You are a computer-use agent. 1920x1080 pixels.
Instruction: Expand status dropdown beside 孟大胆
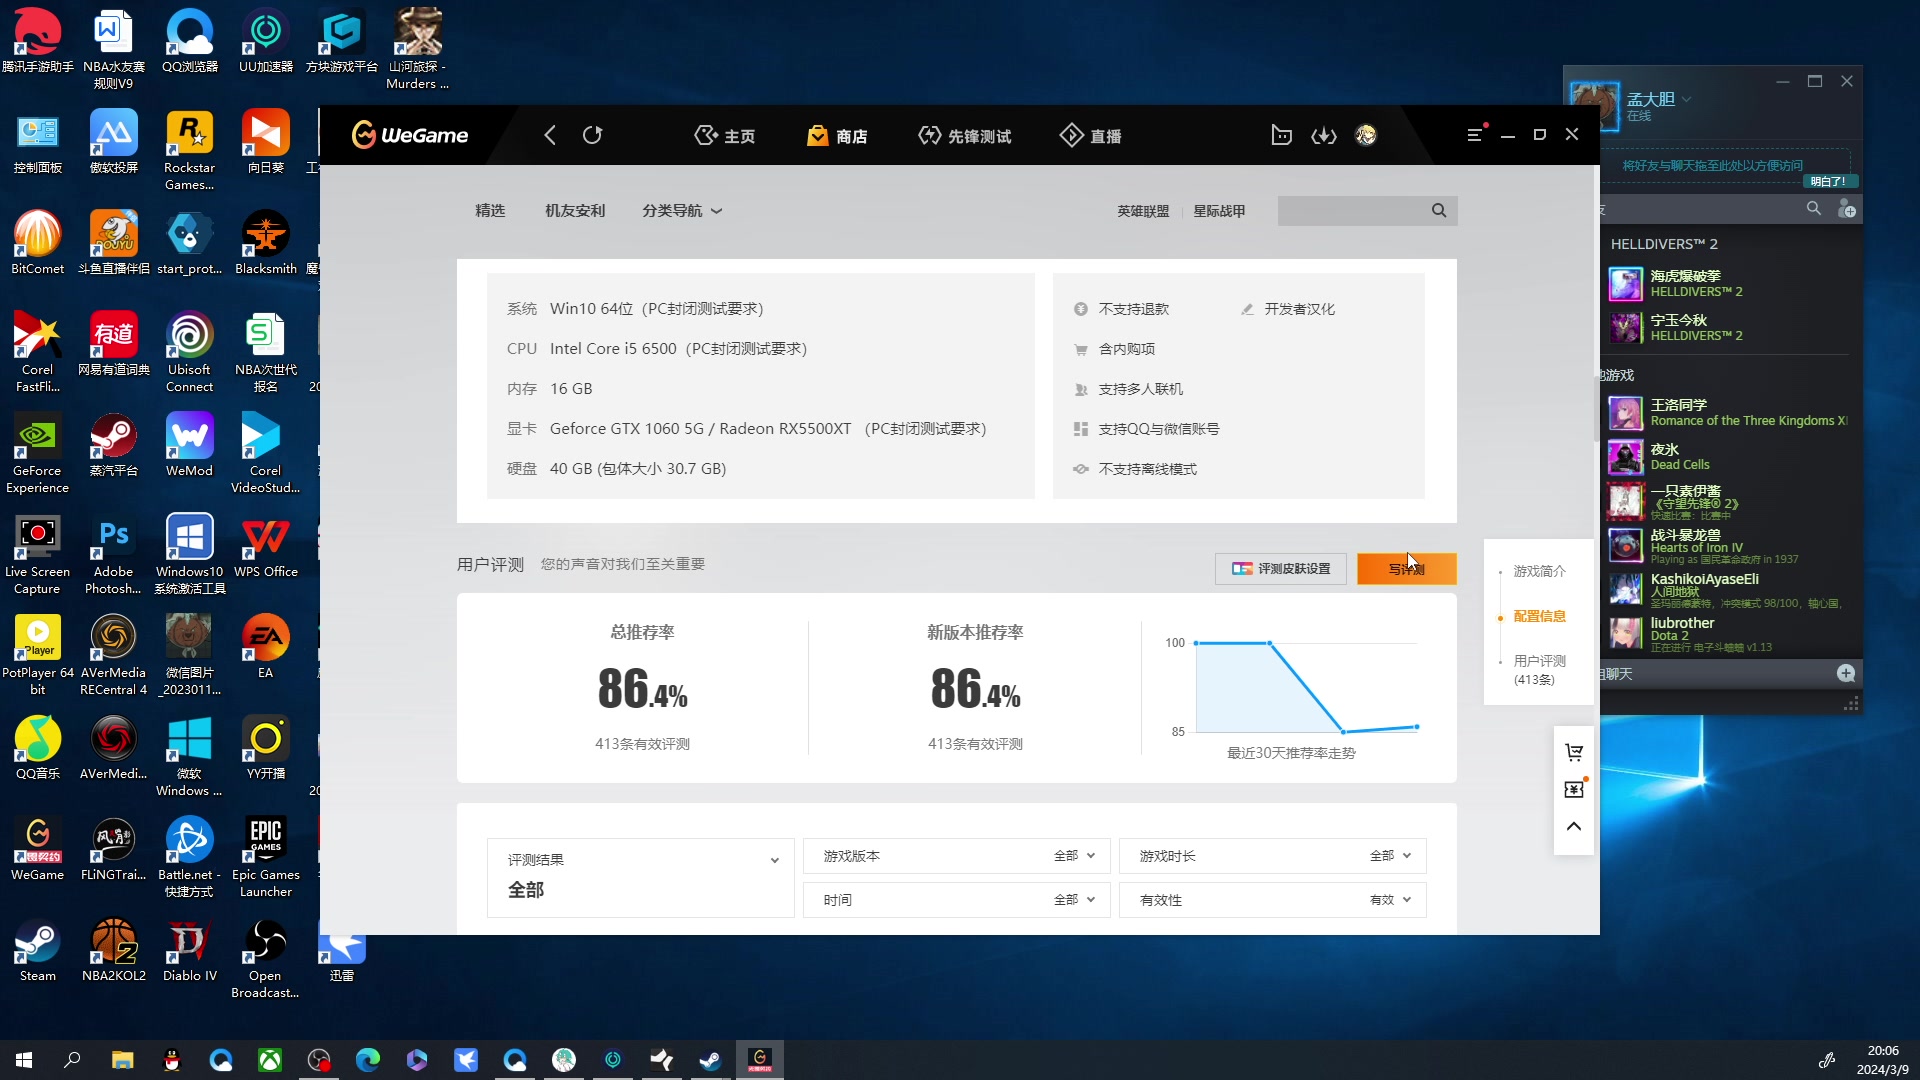[1686, 99]
